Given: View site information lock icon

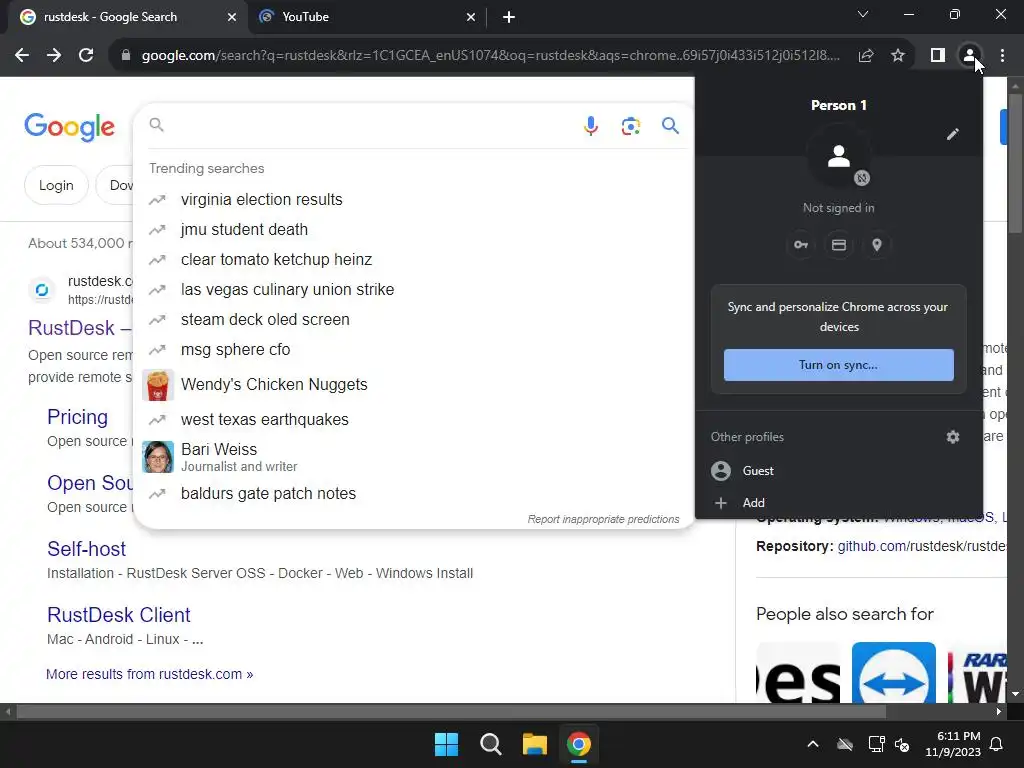Looking at the screenshot, I should point(126,56).
